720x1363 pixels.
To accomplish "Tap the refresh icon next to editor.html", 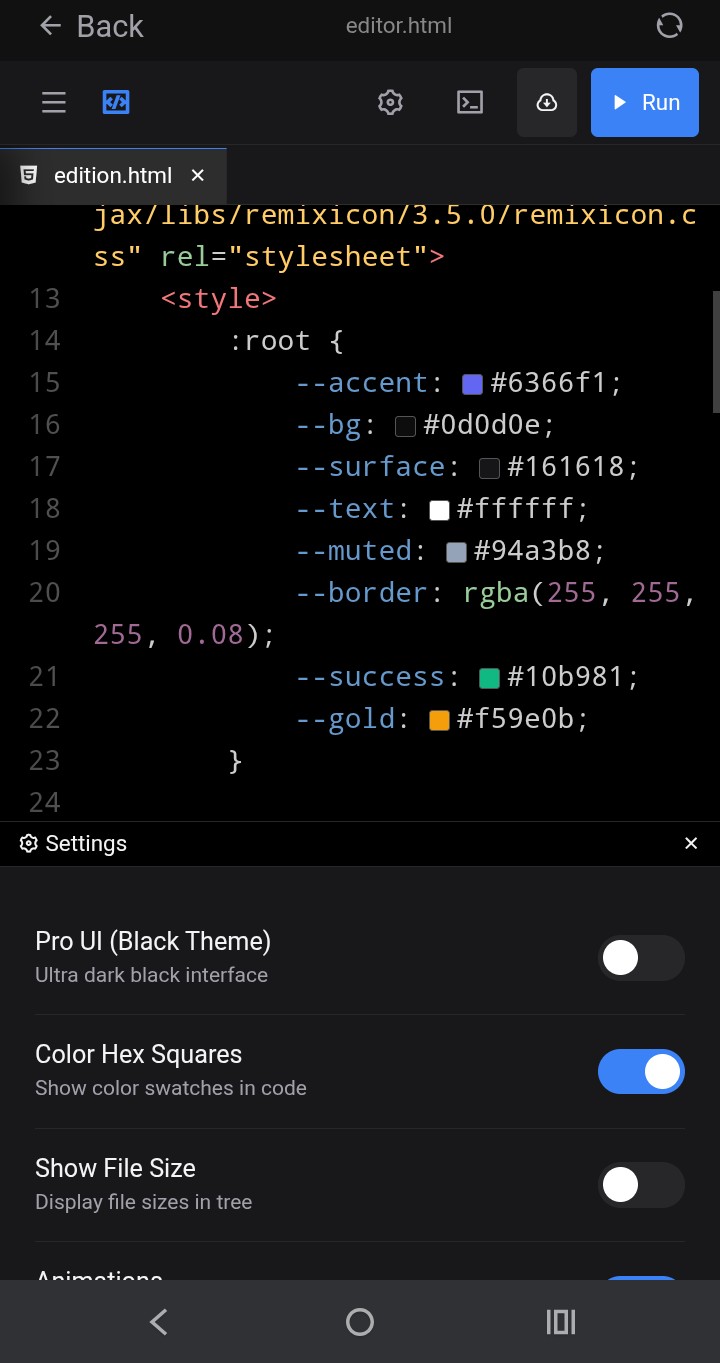I will 669,25.
